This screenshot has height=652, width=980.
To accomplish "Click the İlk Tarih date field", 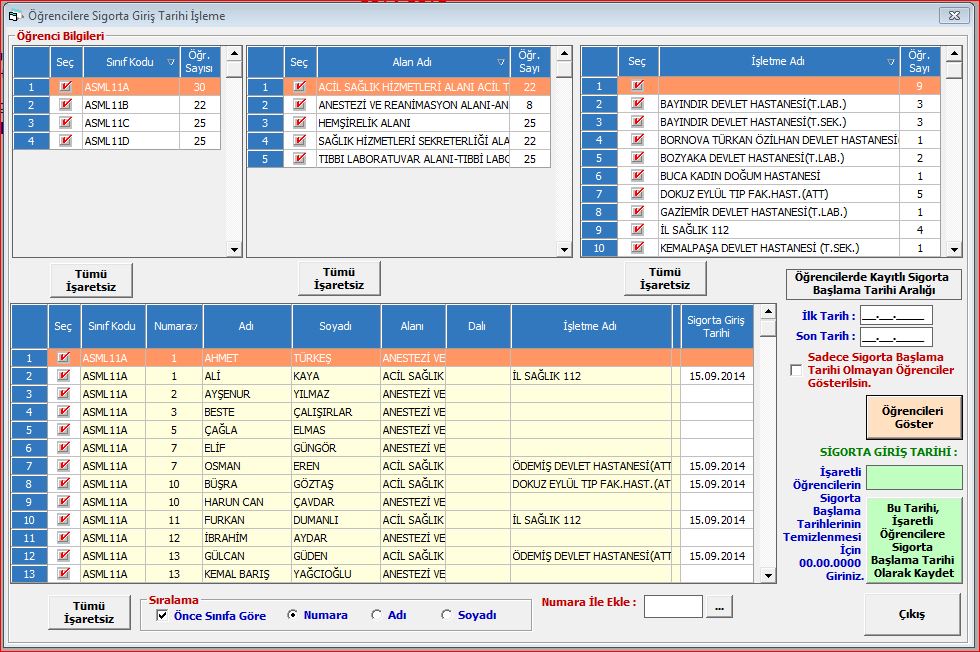I will 896,316.
